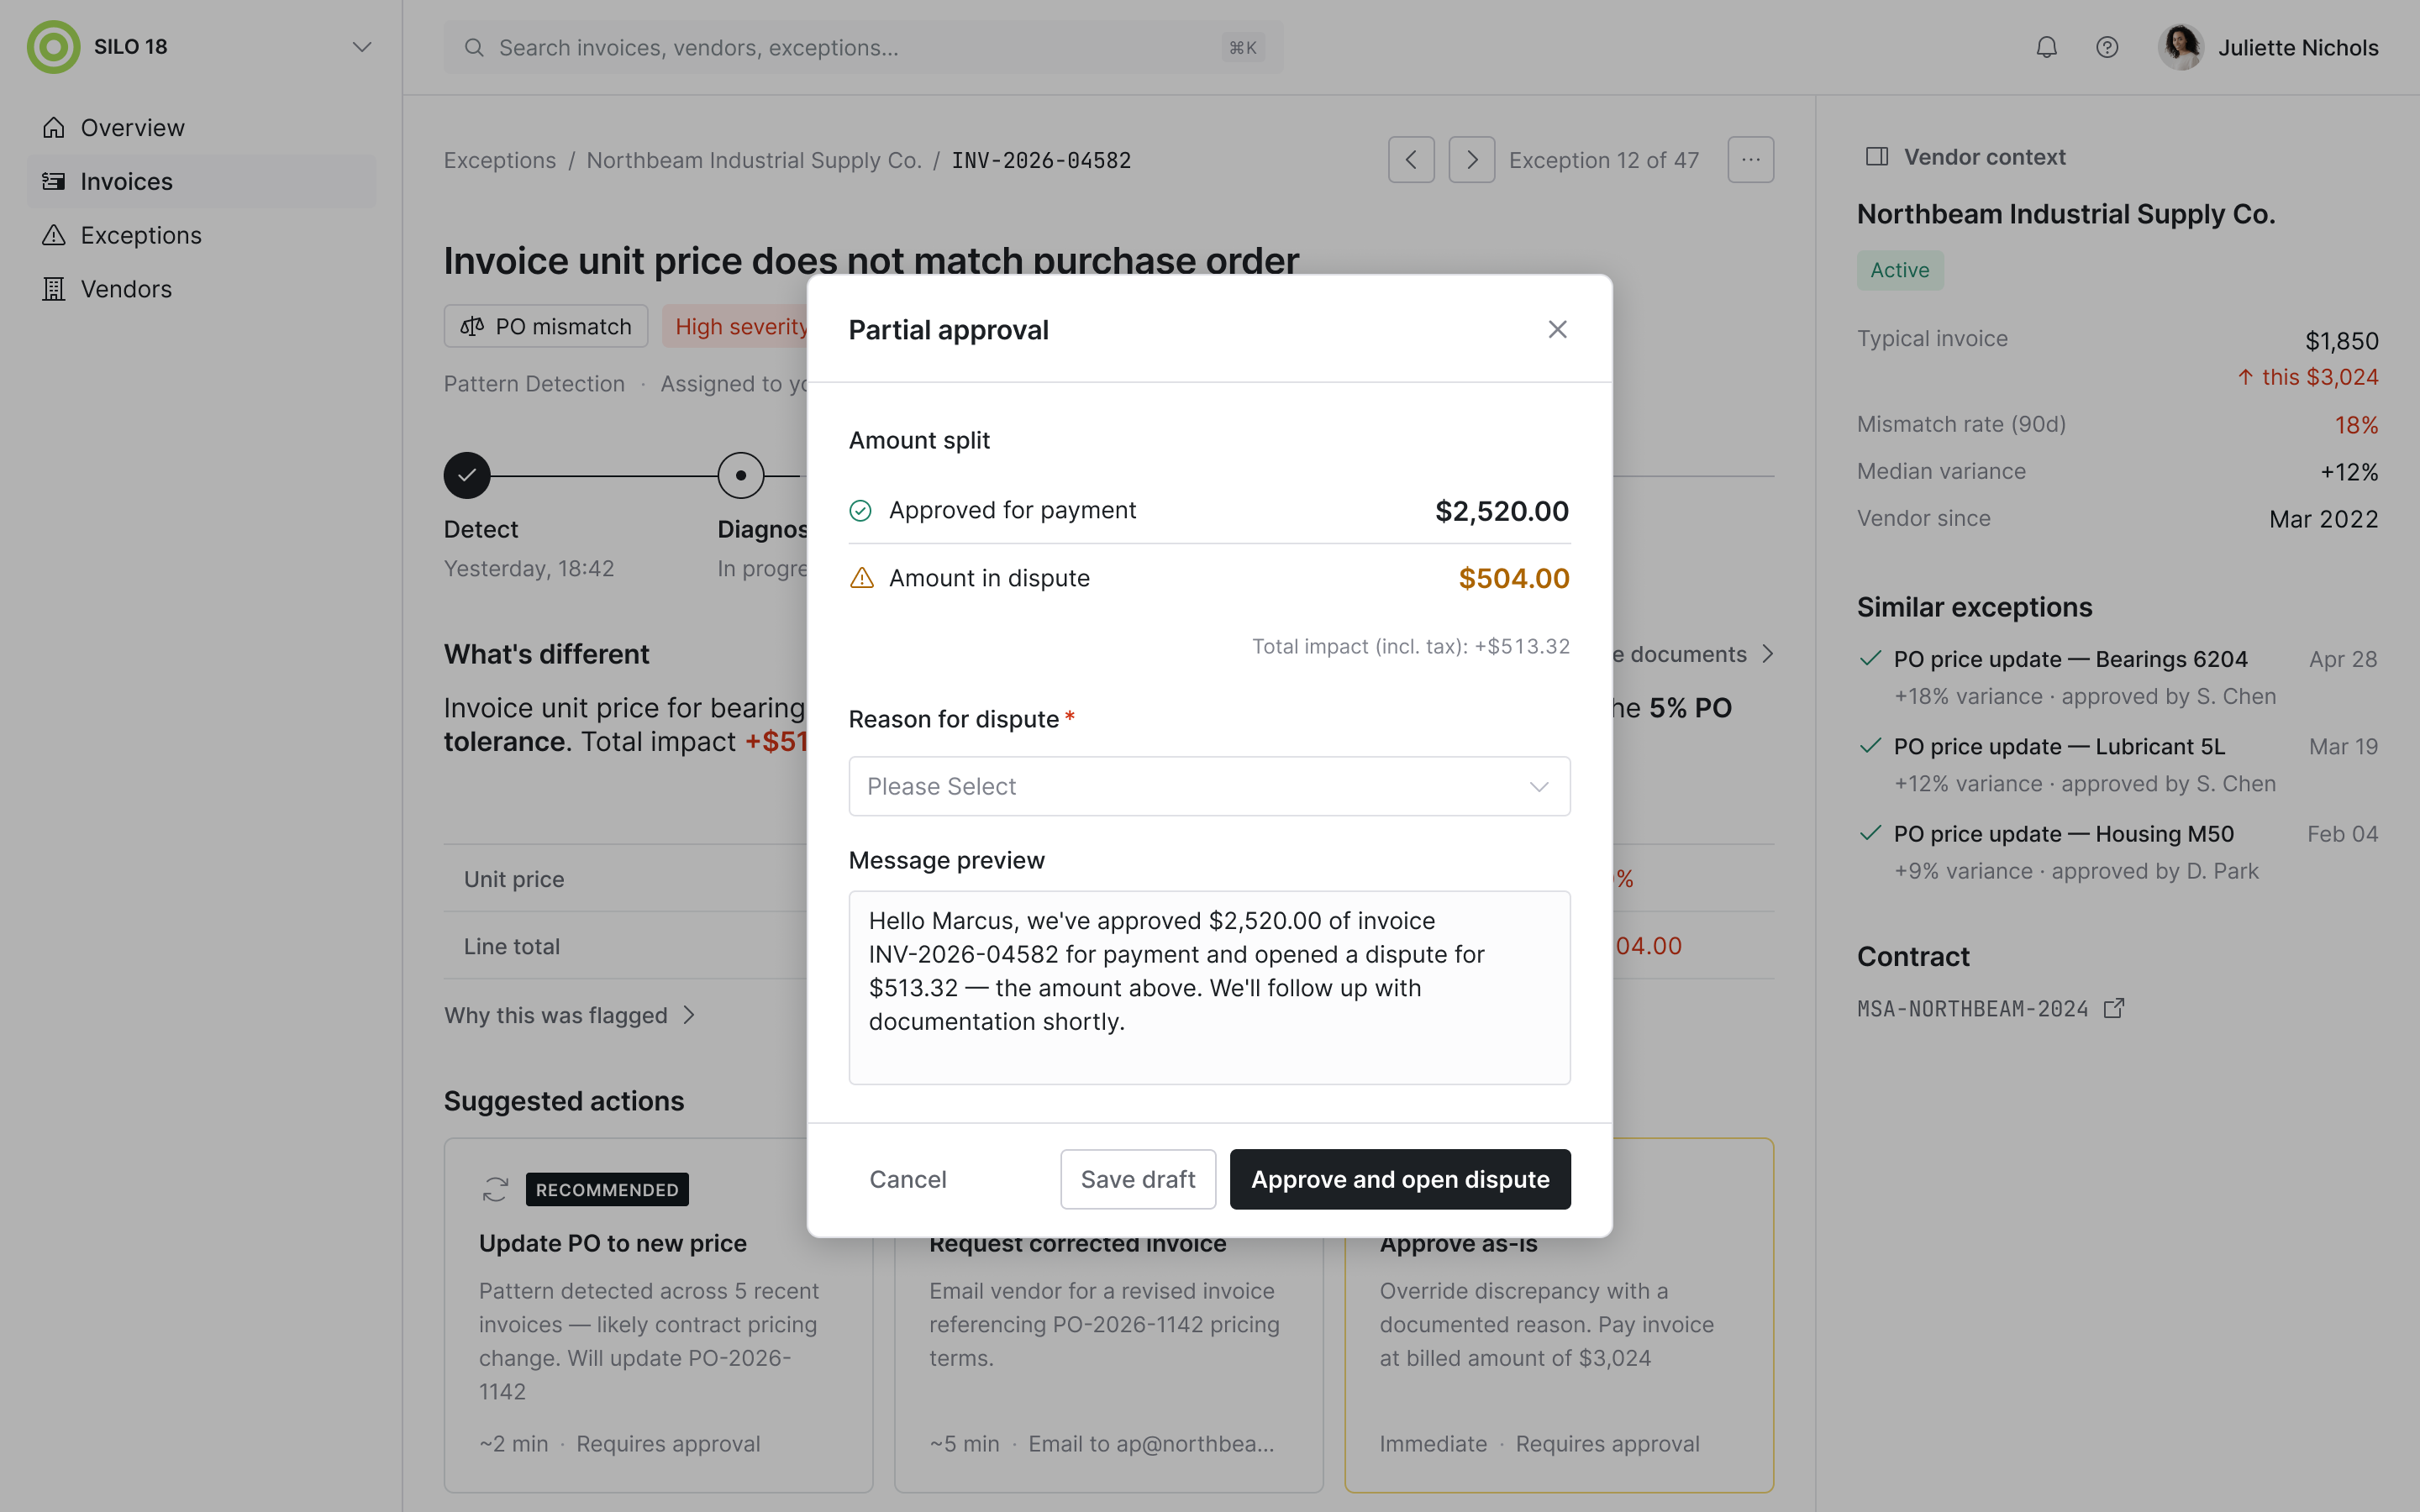Go to the previous exception arrow
The height and width of the screenshot is (1512, 2420).
(1411, 160)
